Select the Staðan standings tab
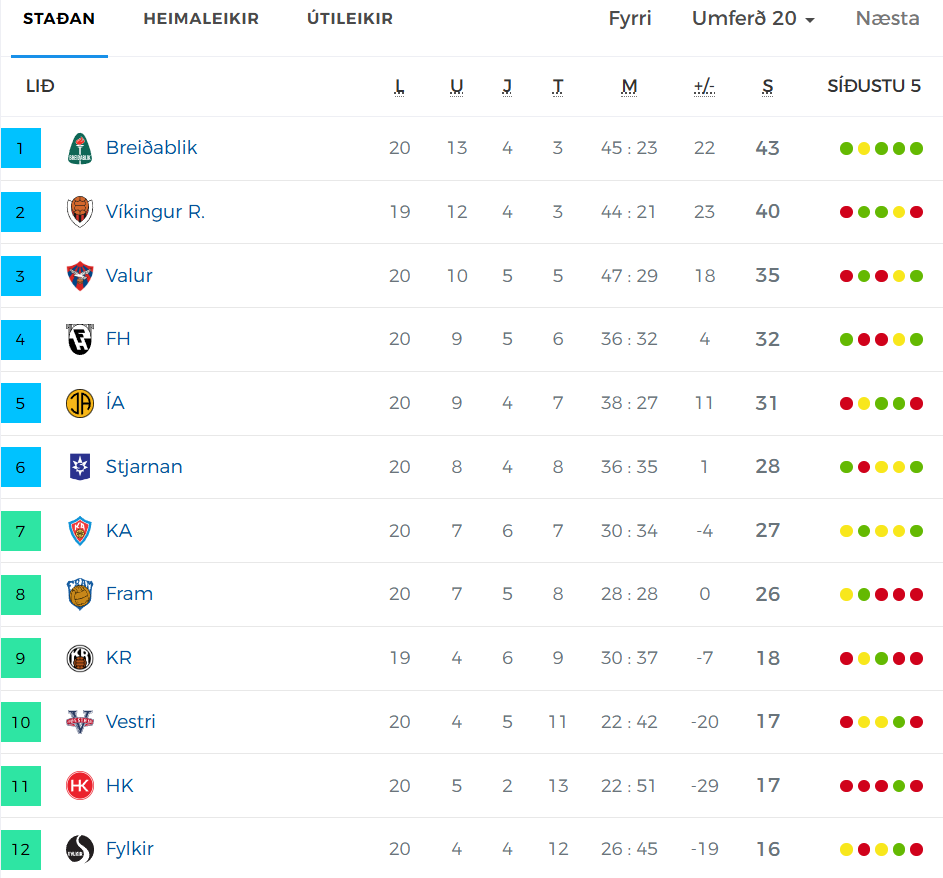Screen dimensions: 943x878 [59, 19]
